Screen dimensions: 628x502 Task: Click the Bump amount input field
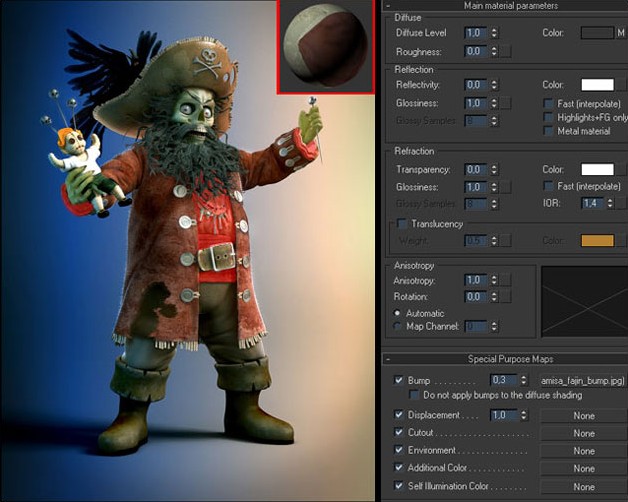(501, 381)
